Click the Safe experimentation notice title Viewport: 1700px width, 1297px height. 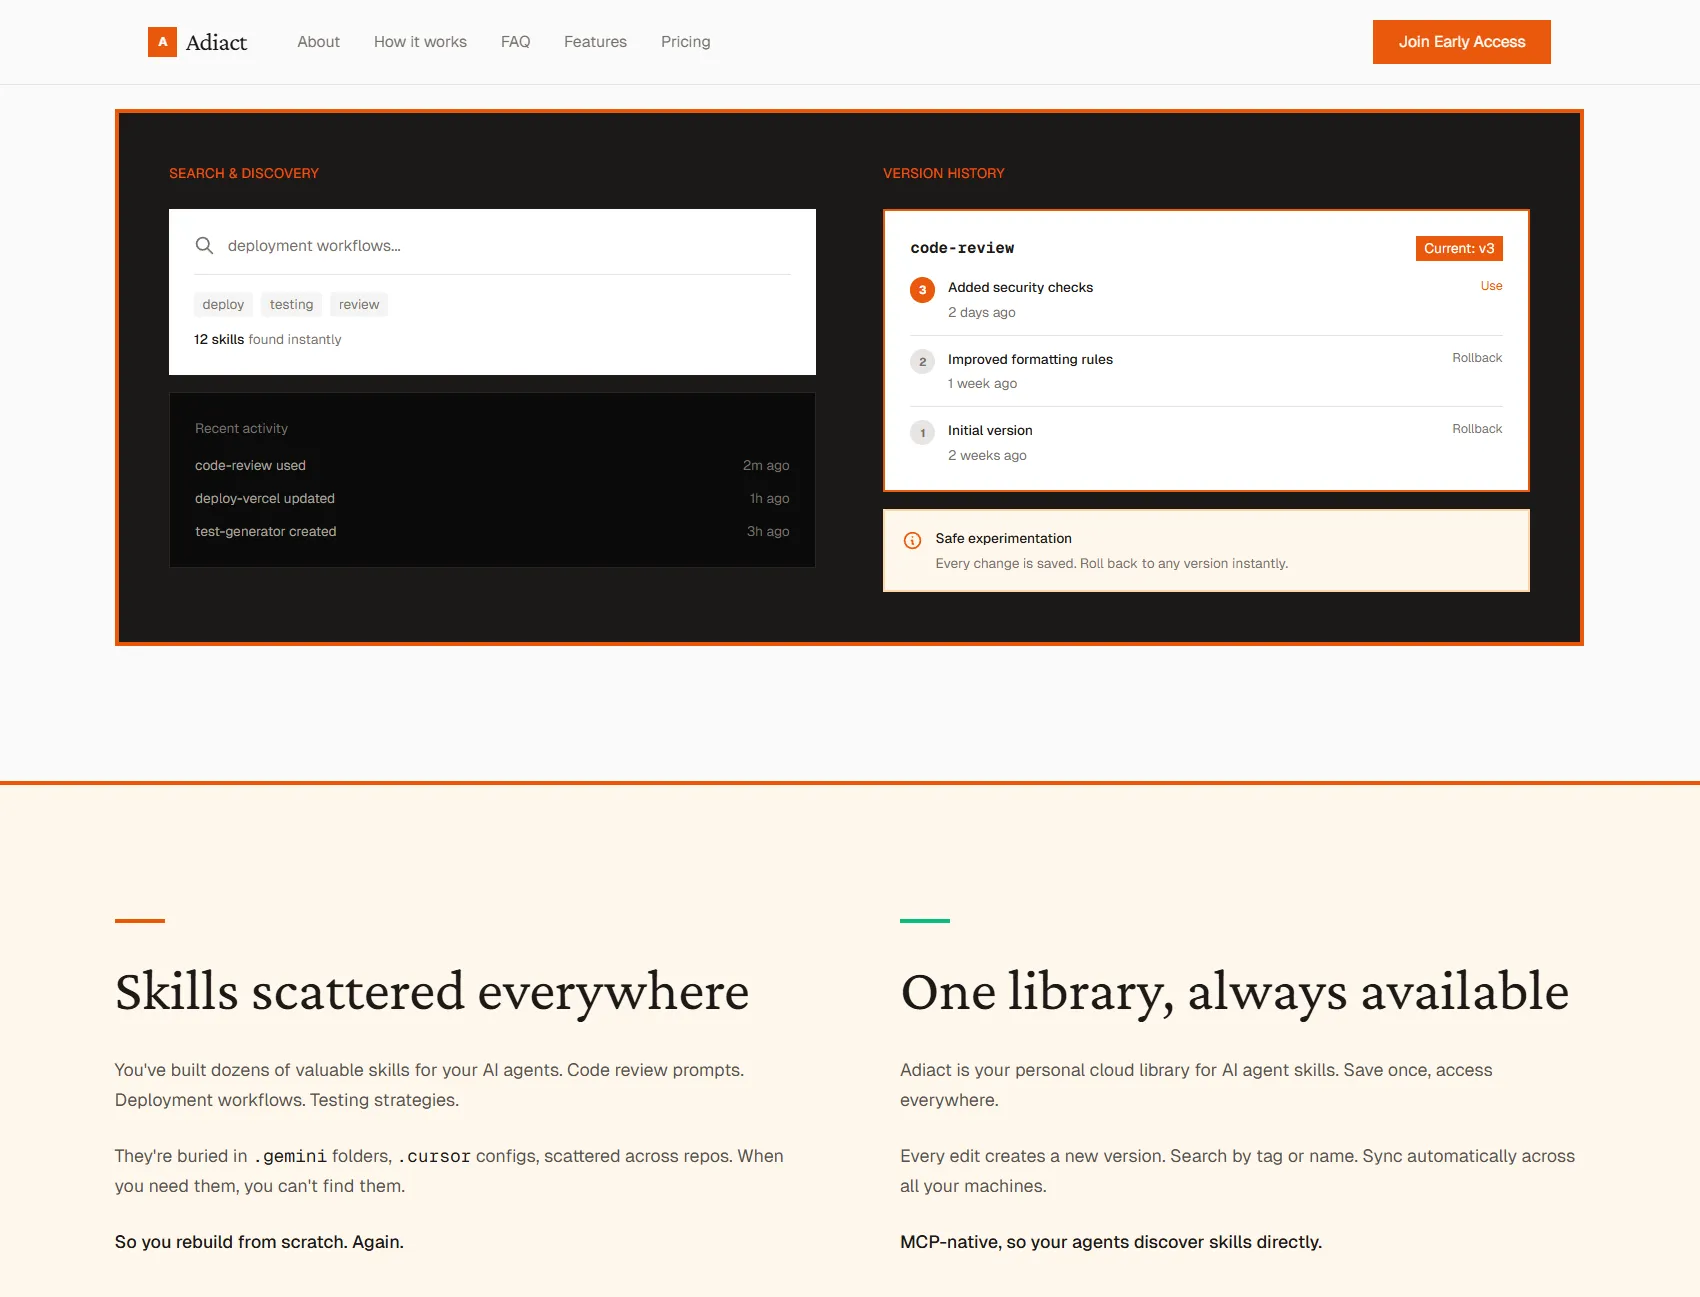1003,538
